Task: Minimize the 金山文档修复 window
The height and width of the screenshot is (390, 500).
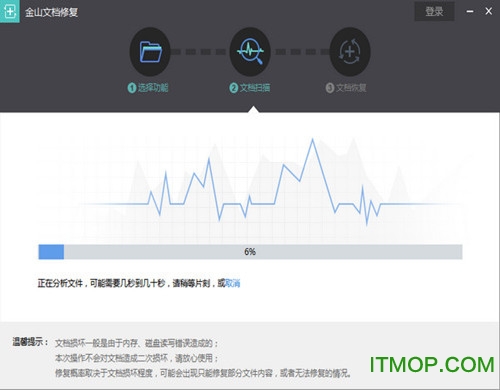Action: point(470,12)
